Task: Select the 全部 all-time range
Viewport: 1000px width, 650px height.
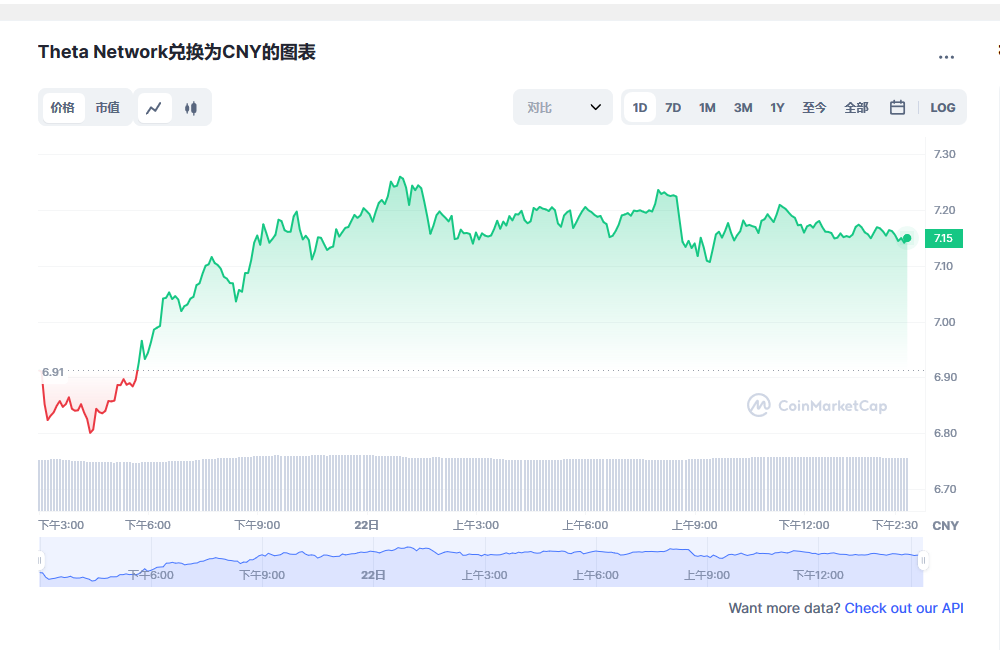Action: [x=856, y=107]
